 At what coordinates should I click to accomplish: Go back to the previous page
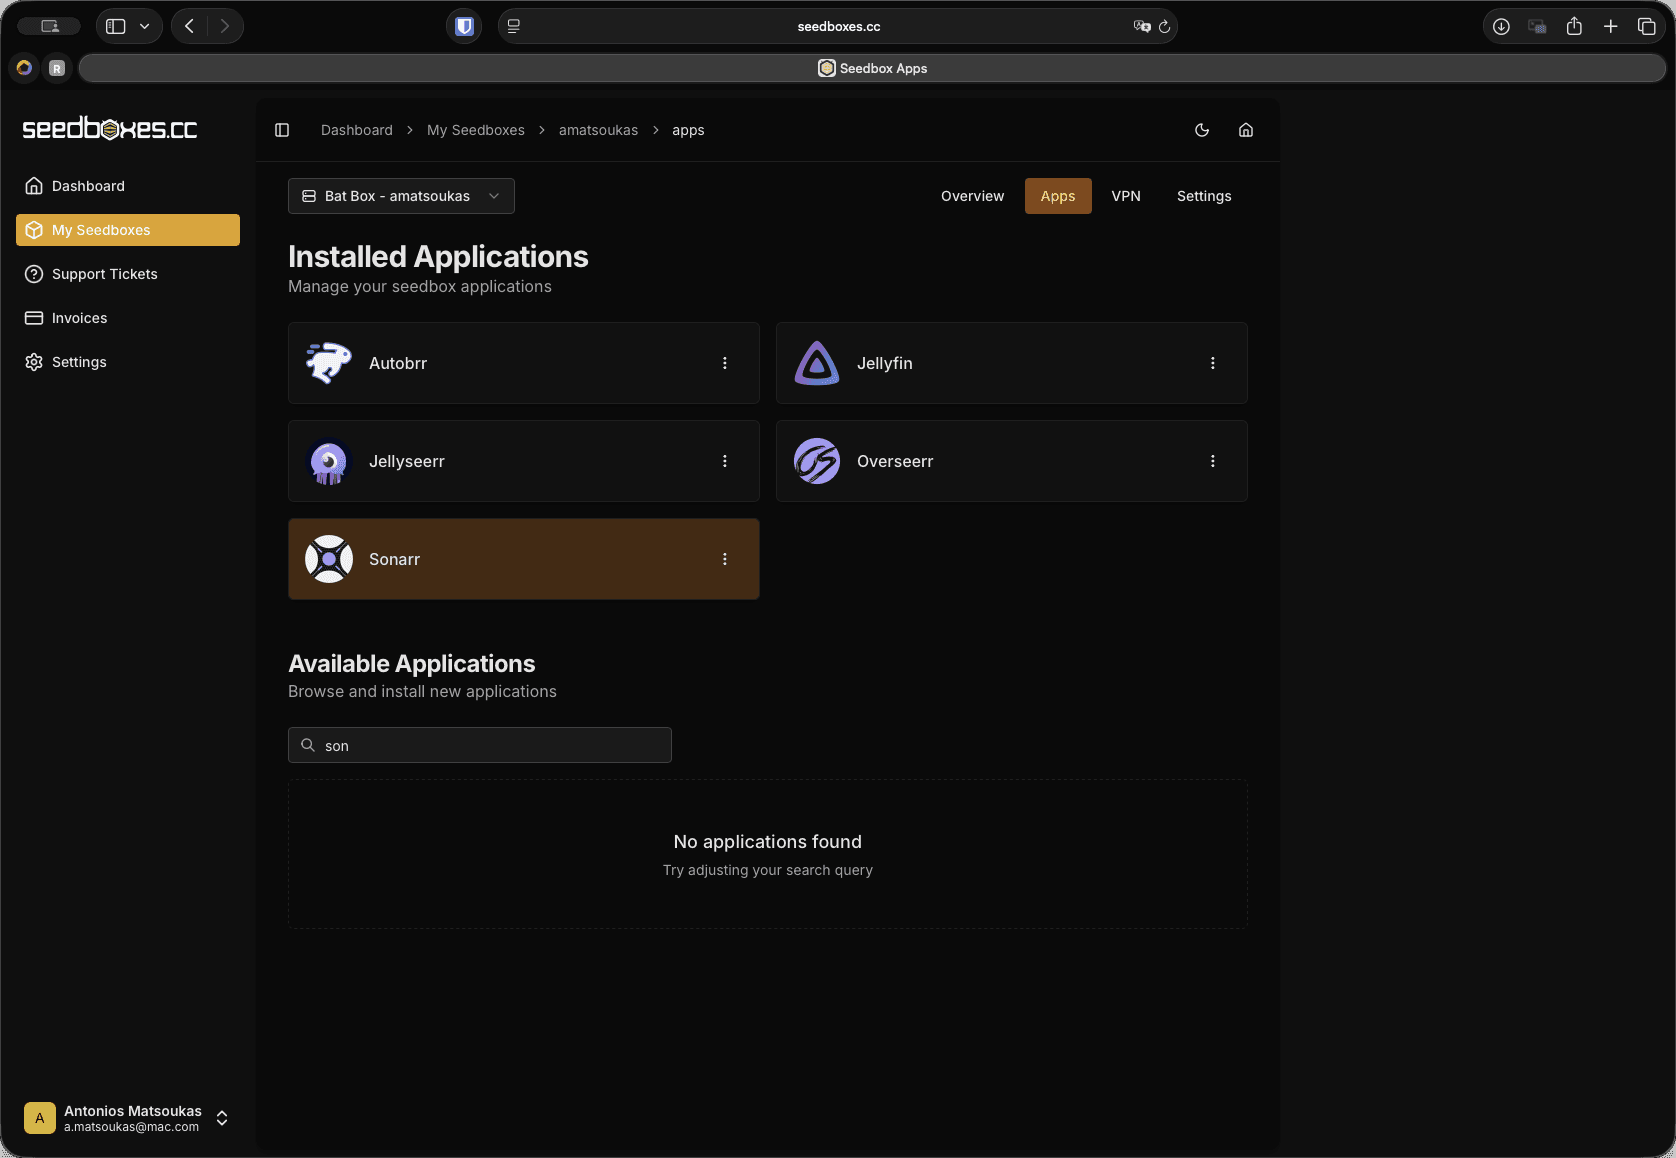(x=190, y=26)
